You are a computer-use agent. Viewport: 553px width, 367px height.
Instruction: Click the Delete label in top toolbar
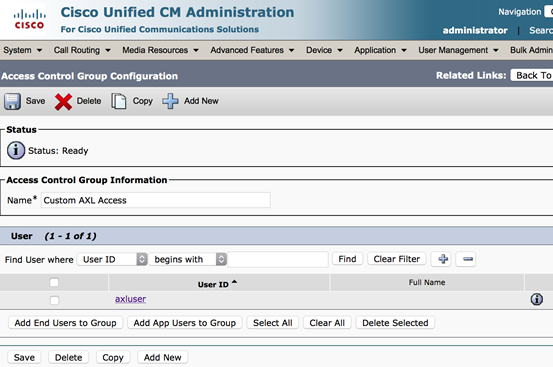(89, 101)
